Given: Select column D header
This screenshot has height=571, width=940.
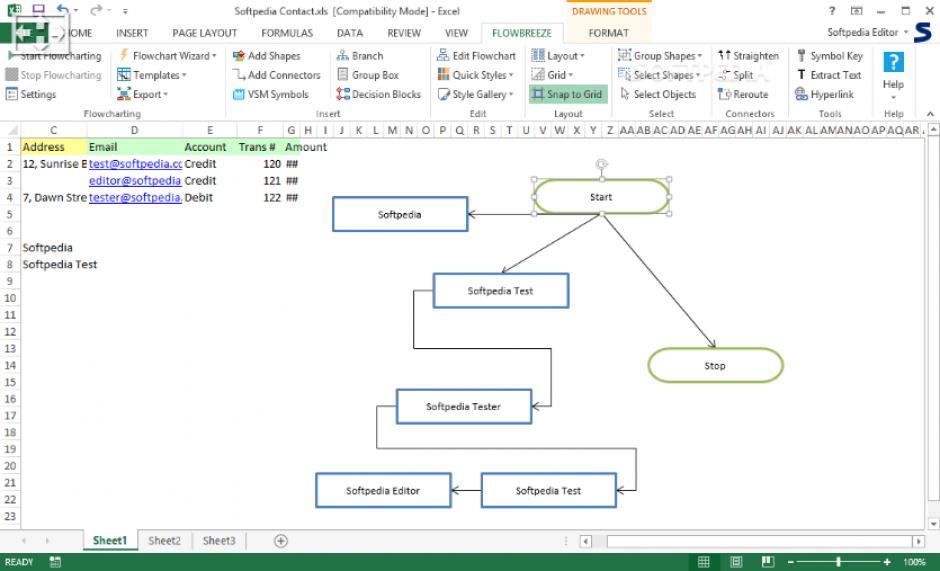Looking at the screenshot, I should point(134,130).
